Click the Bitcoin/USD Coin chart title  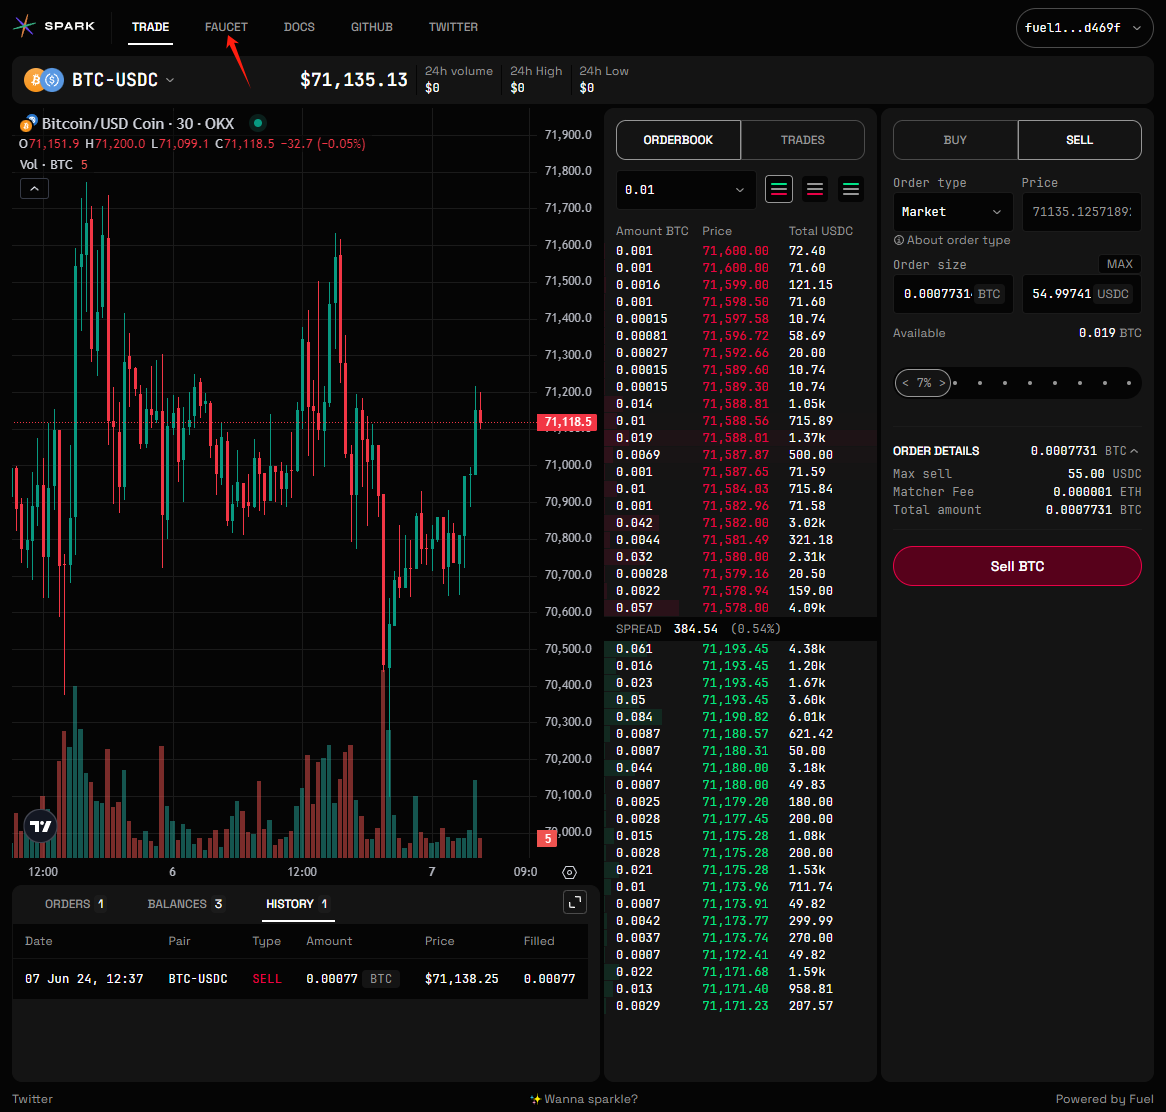138,123
